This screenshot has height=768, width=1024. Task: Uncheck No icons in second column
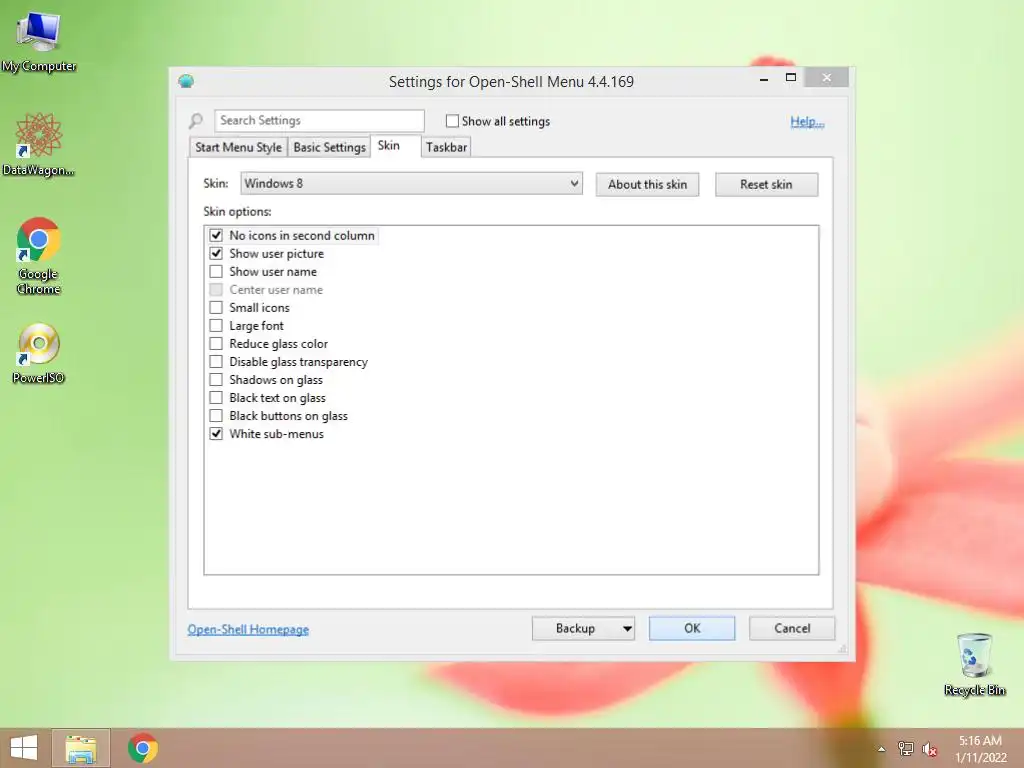216,235
